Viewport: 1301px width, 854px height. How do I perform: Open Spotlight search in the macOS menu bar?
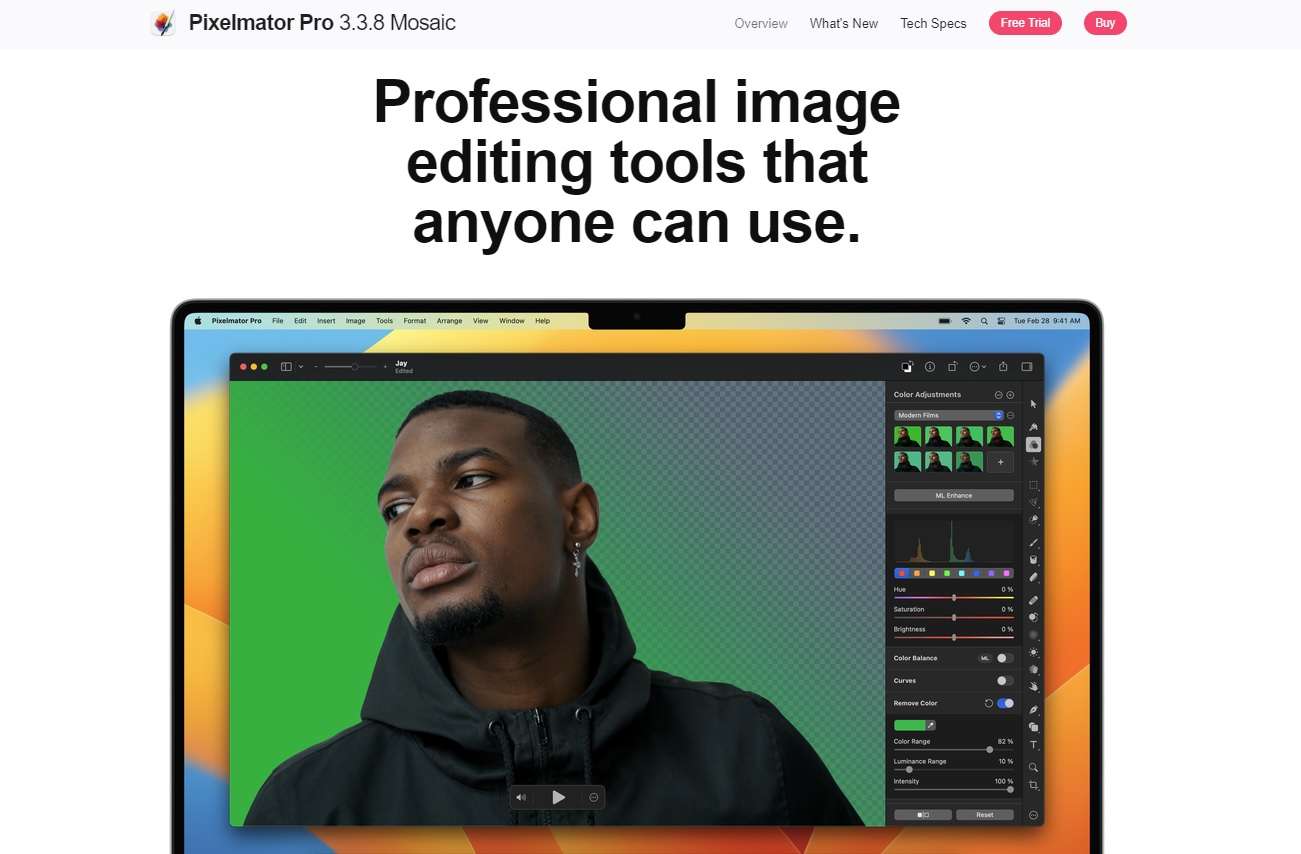point(984,321)
